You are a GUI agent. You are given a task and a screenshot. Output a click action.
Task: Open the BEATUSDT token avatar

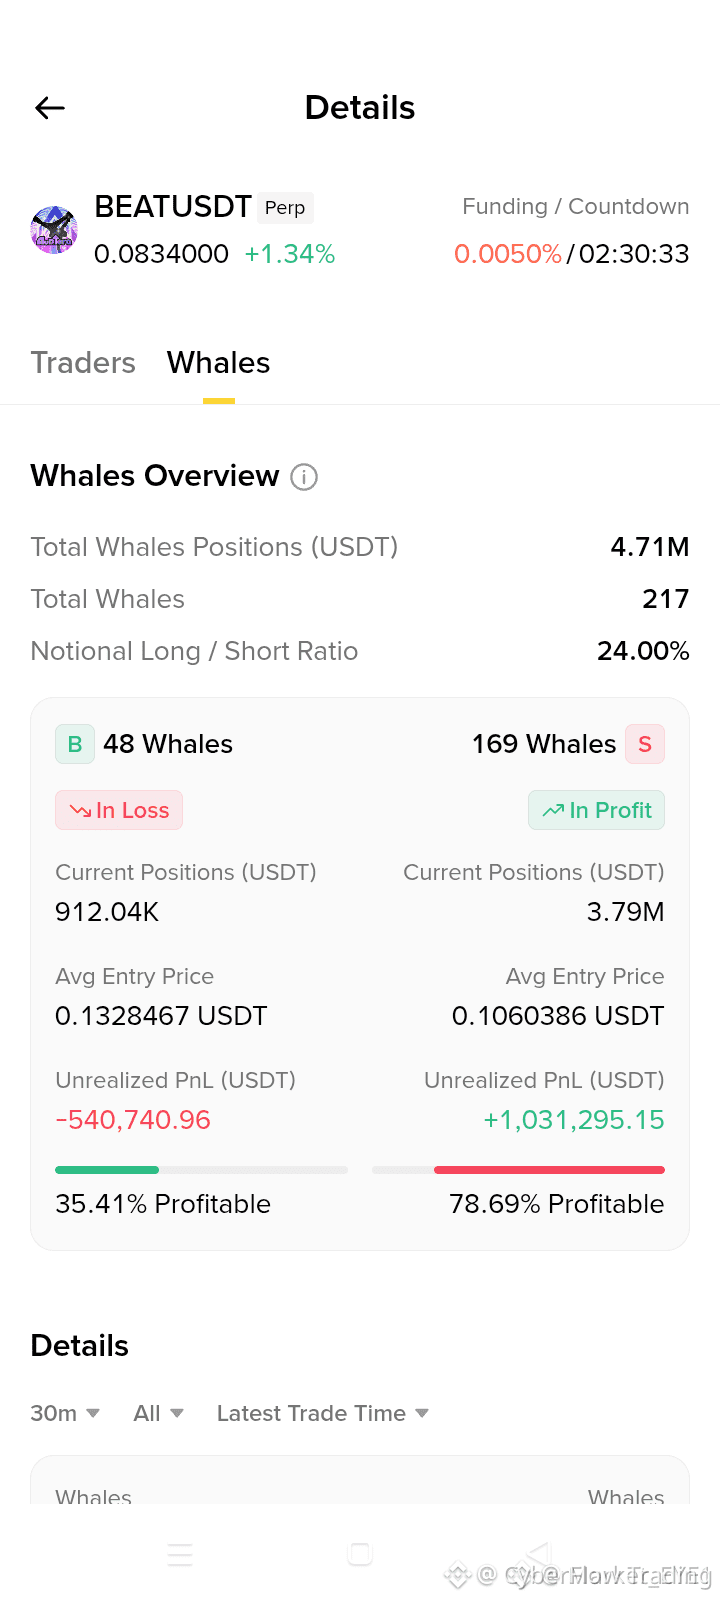(x=54, y=230)
